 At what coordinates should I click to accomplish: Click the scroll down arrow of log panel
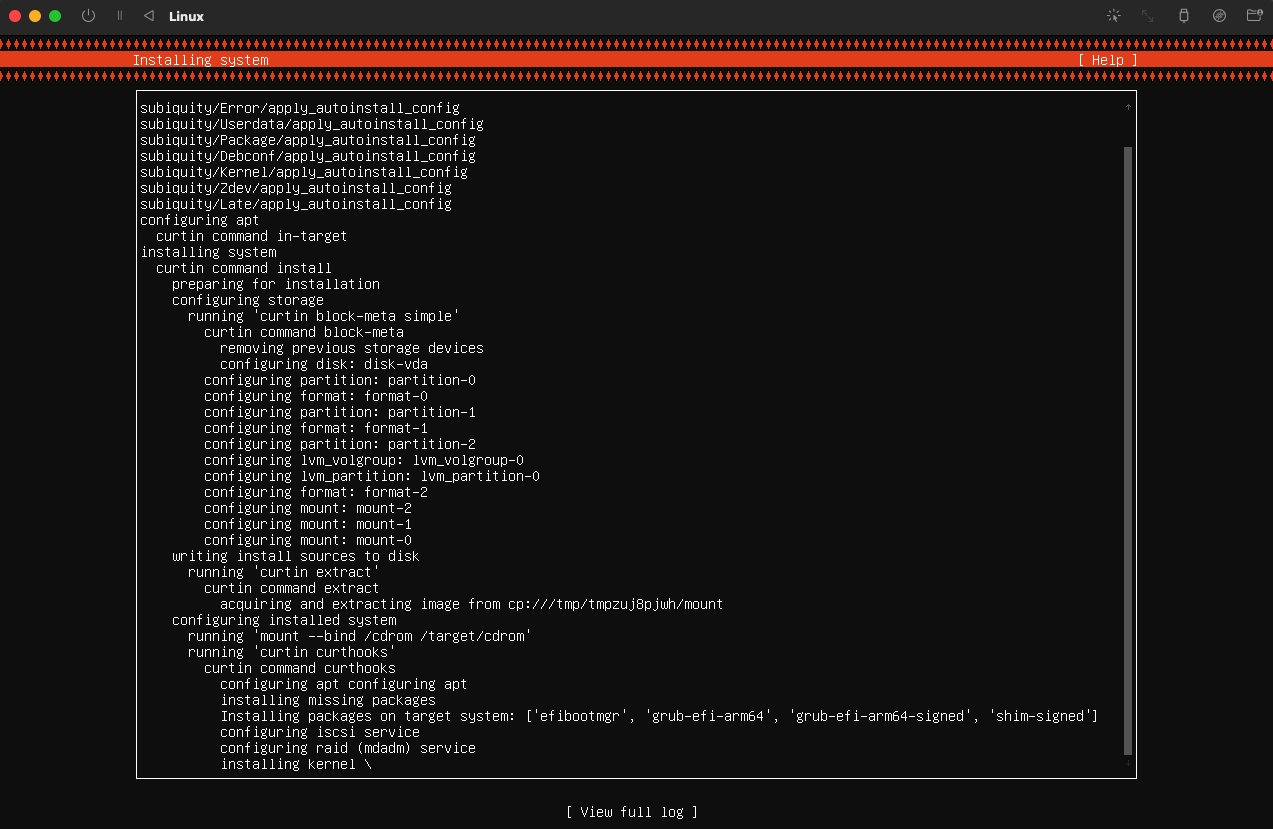tap(1128, 764)
